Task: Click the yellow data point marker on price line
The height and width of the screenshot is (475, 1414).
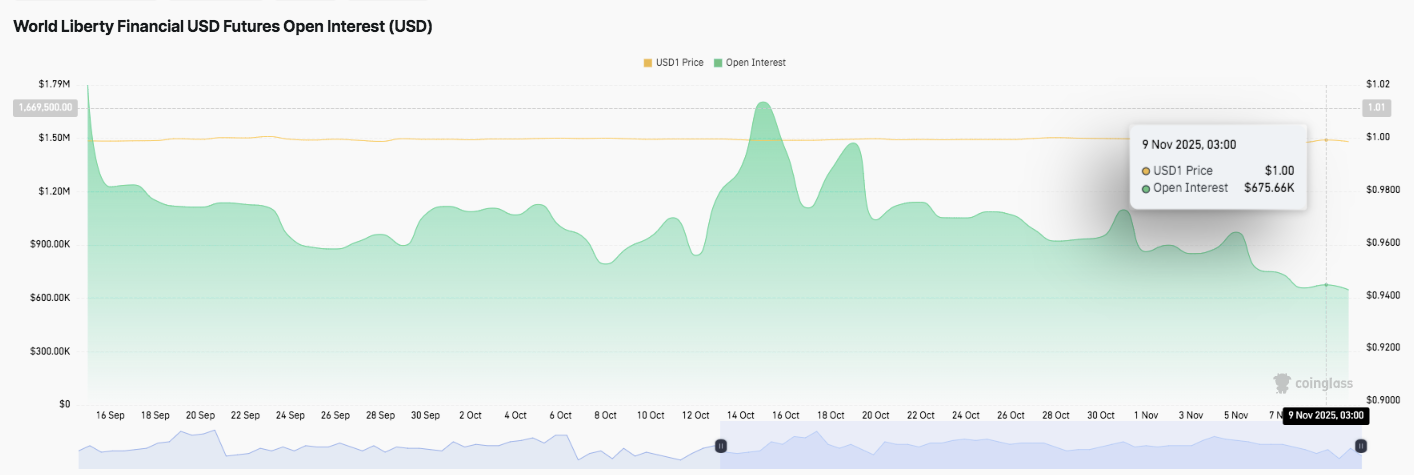Action: pyautogui.click(x=1326, y=140)
